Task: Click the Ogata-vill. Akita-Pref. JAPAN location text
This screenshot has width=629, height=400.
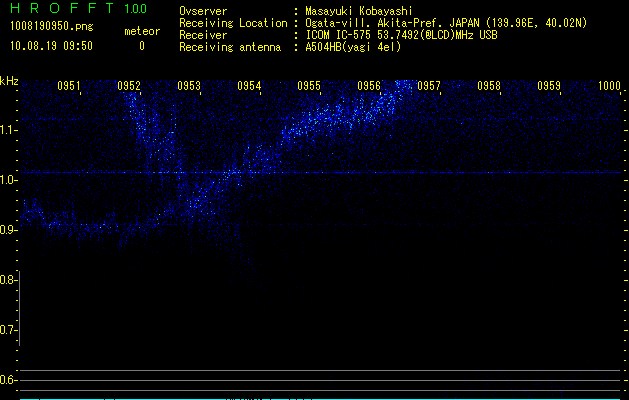Action: click(446, 23)
